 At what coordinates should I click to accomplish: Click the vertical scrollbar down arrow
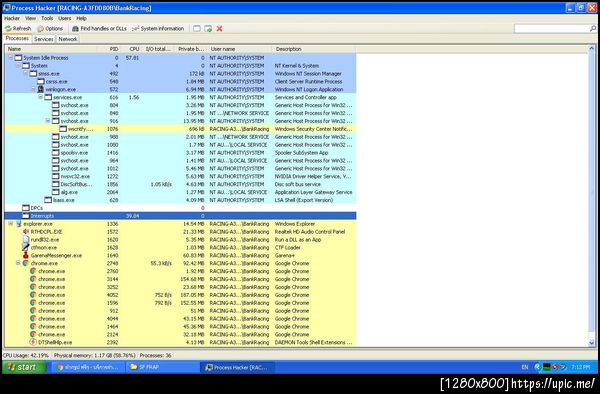pyautogui.click(x=592, y=343)
